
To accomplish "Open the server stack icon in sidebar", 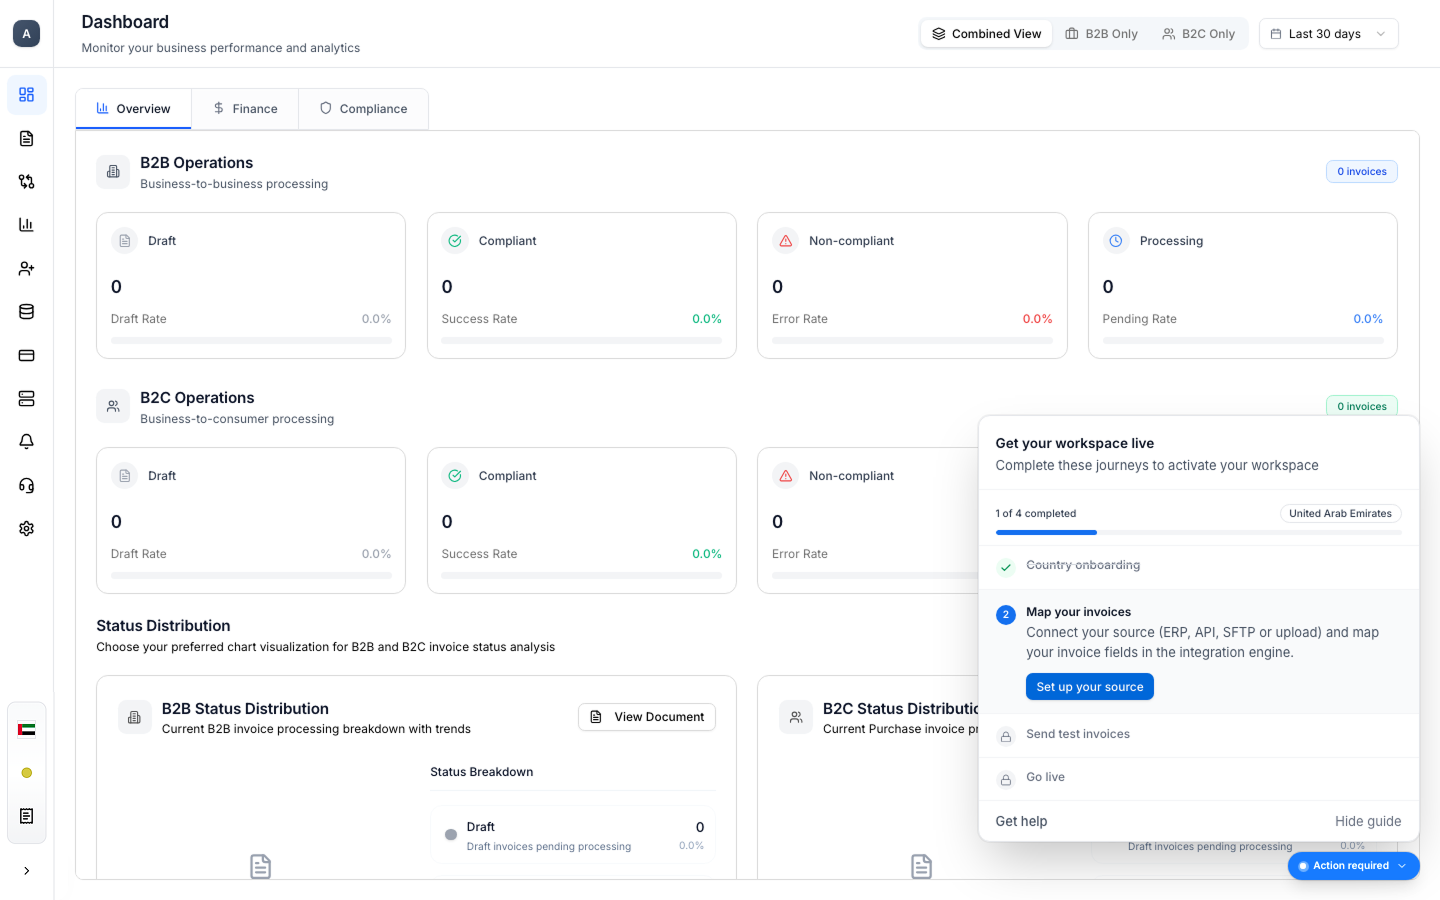I will coord(27,398).
